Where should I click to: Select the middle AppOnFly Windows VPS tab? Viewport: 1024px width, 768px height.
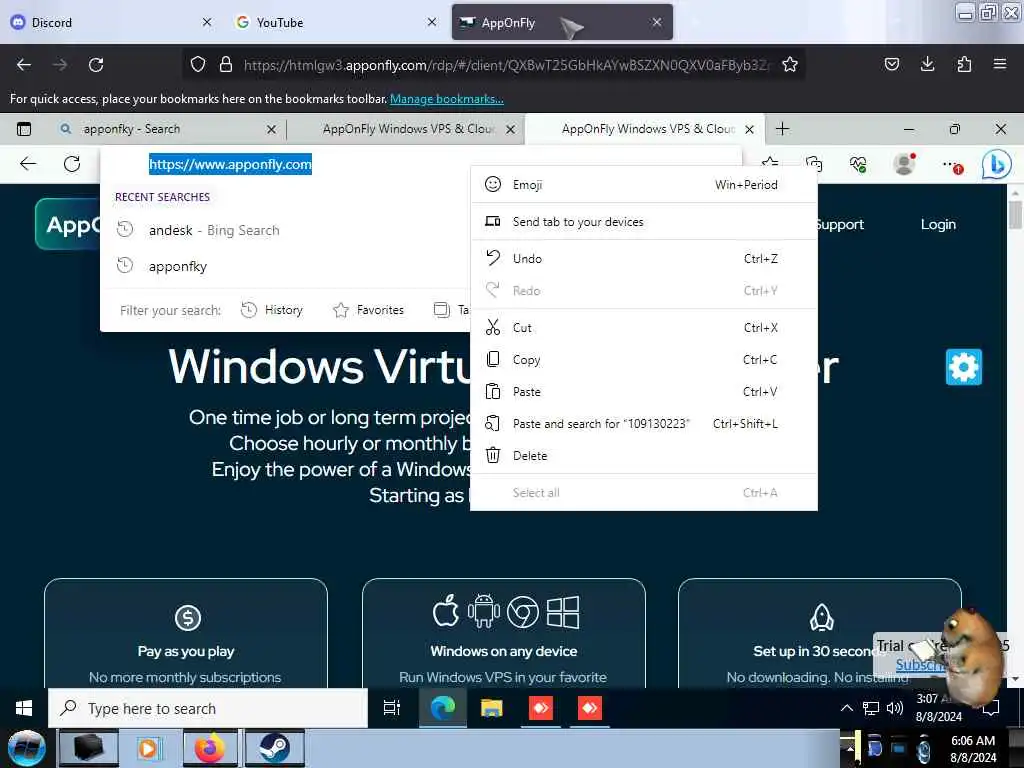(408, 129)
